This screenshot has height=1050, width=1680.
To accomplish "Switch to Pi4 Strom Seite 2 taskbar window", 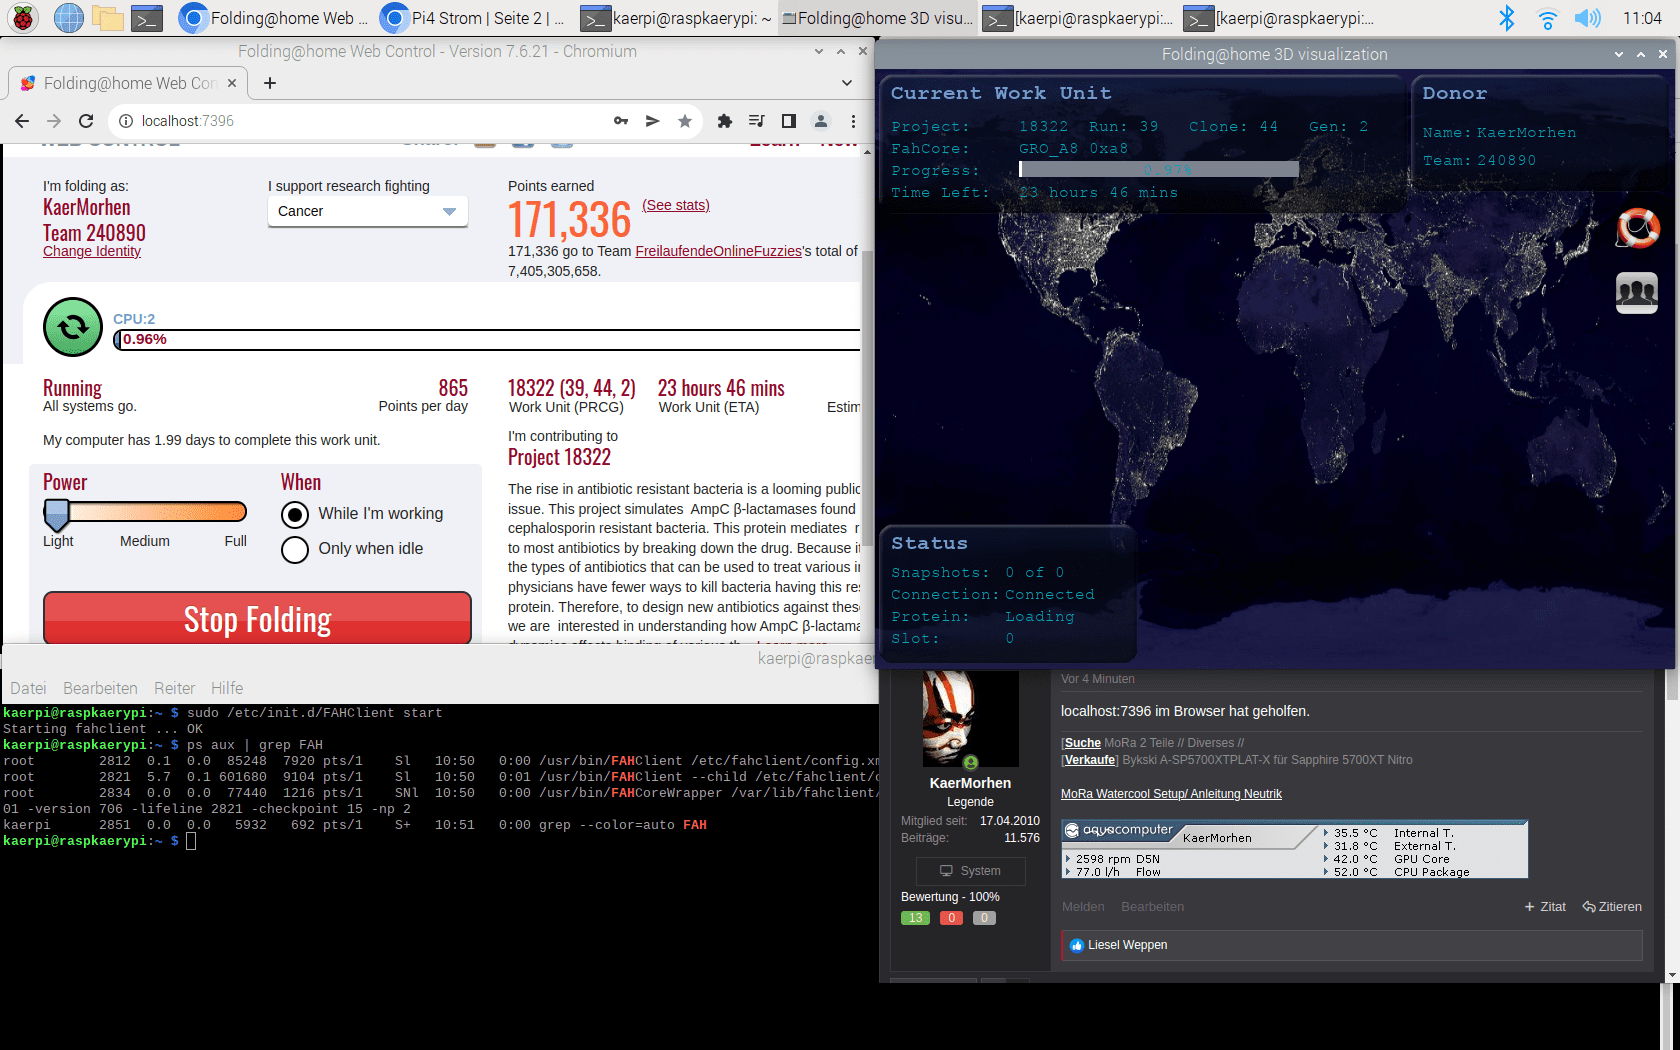I will click(474, 18).
